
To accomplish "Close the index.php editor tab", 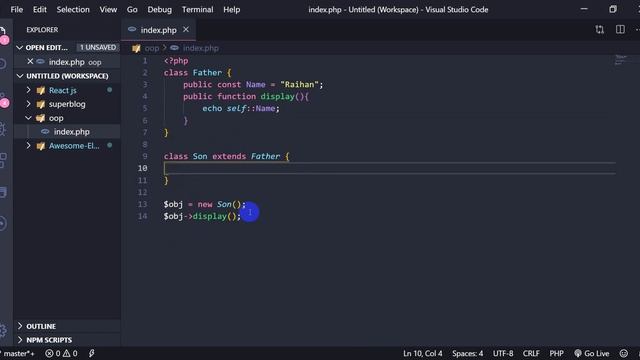I will tap(186, 29).
